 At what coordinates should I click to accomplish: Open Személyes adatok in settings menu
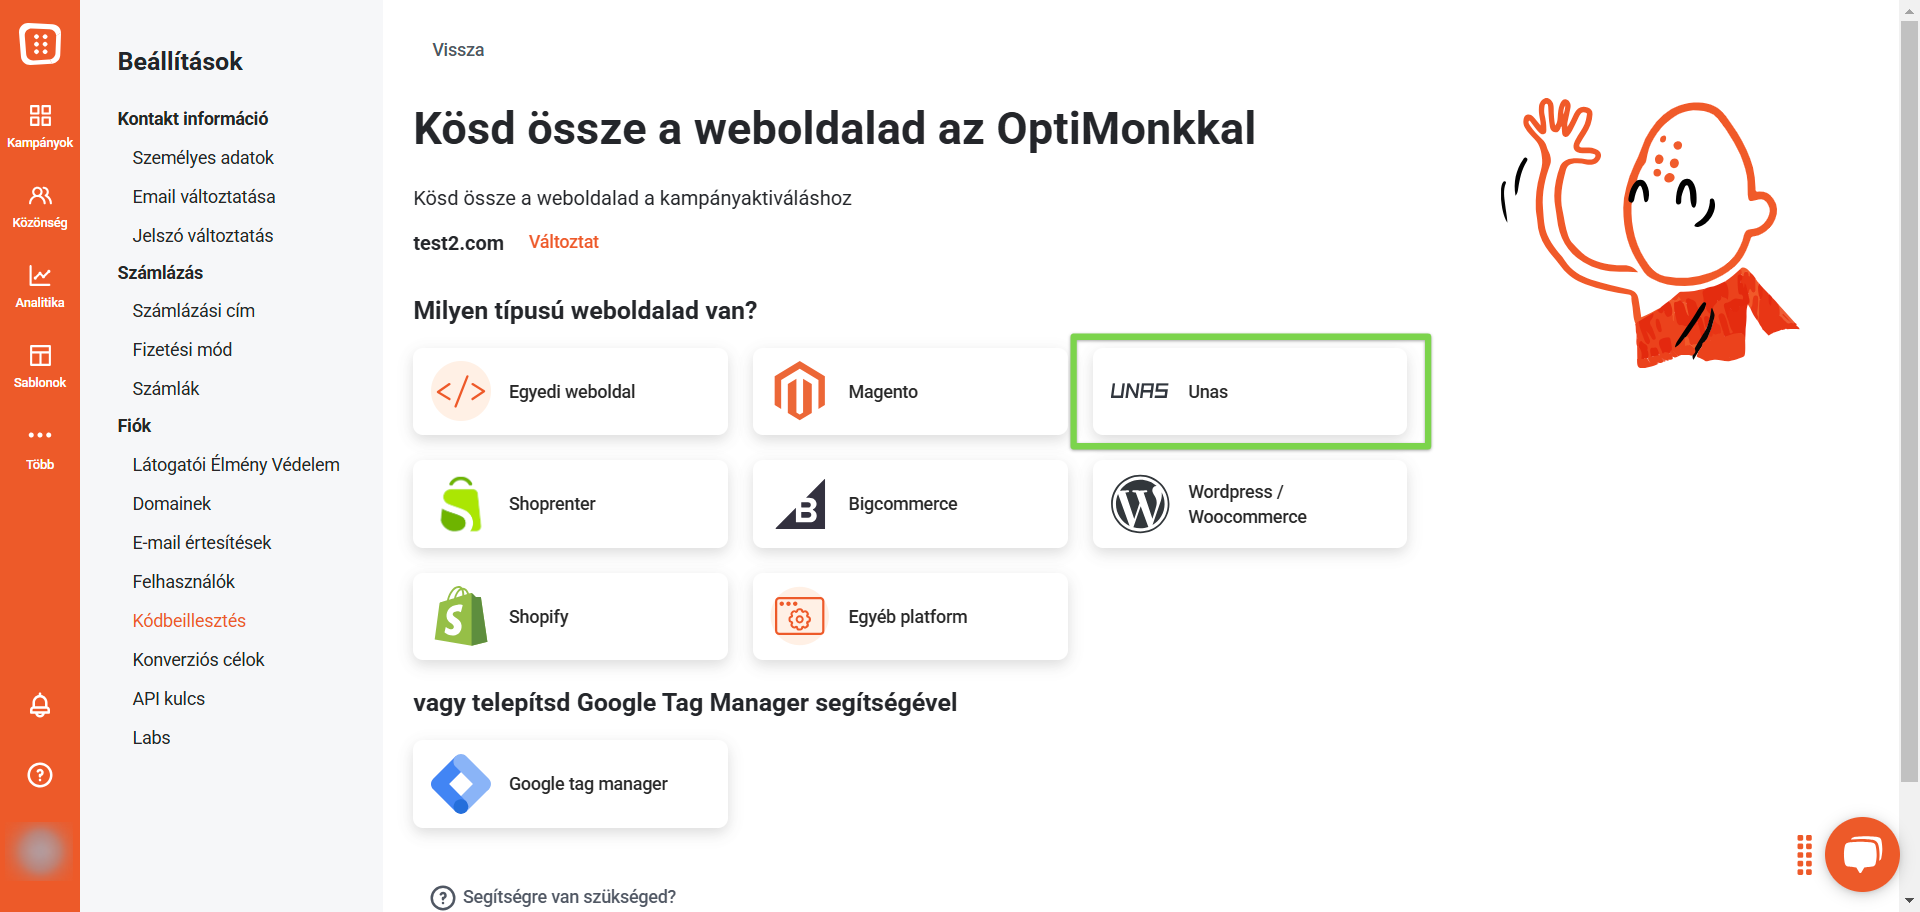coord(203,158)
